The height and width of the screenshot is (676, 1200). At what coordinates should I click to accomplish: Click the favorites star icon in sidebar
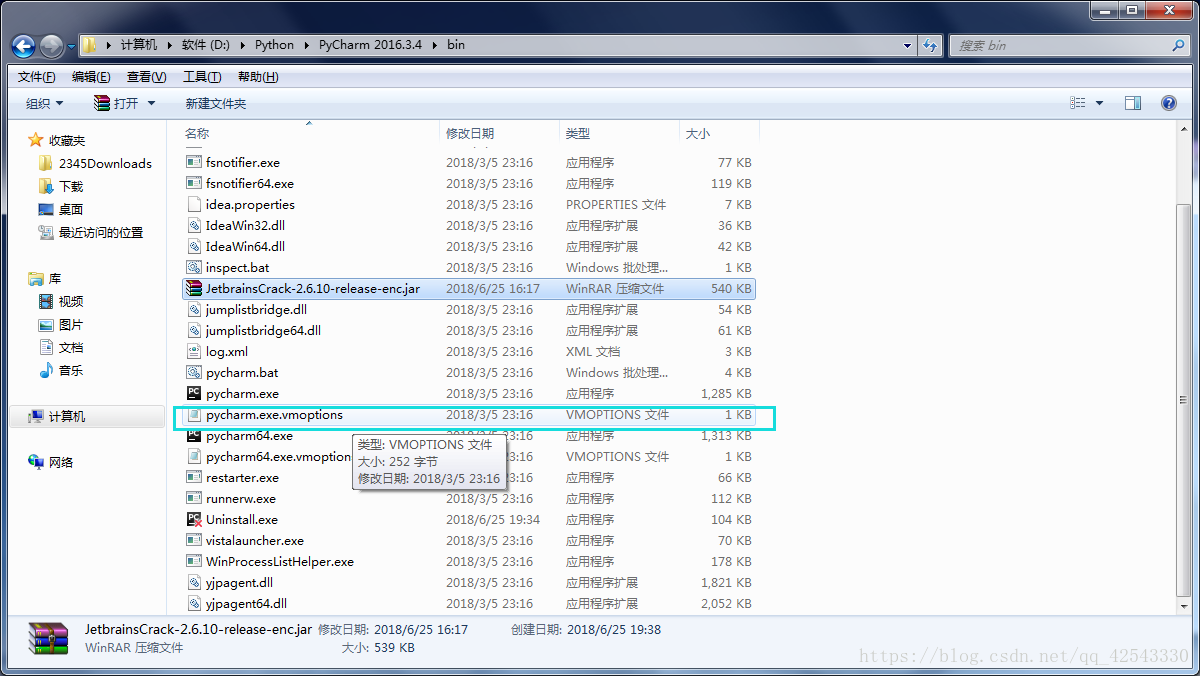(36, 140)
